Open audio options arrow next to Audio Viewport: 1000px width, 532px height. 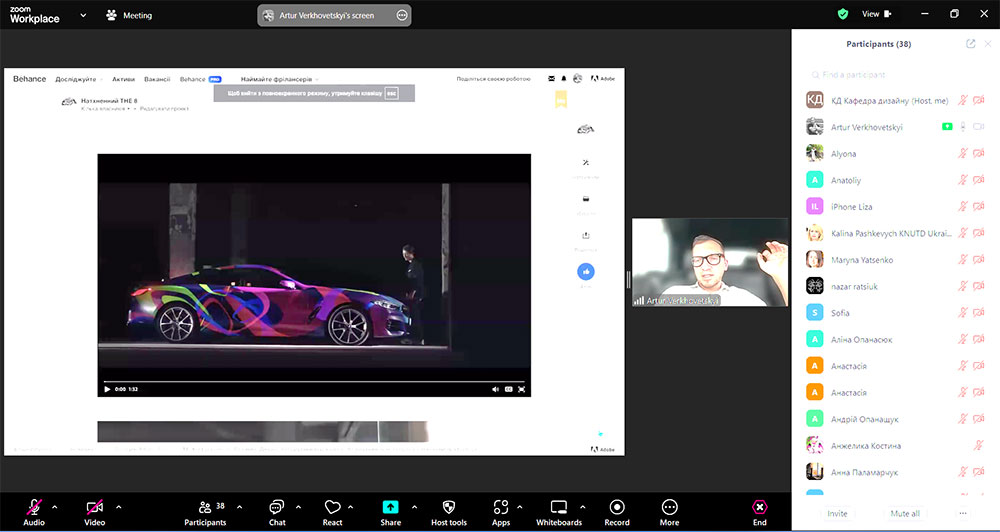pos(54,508)
